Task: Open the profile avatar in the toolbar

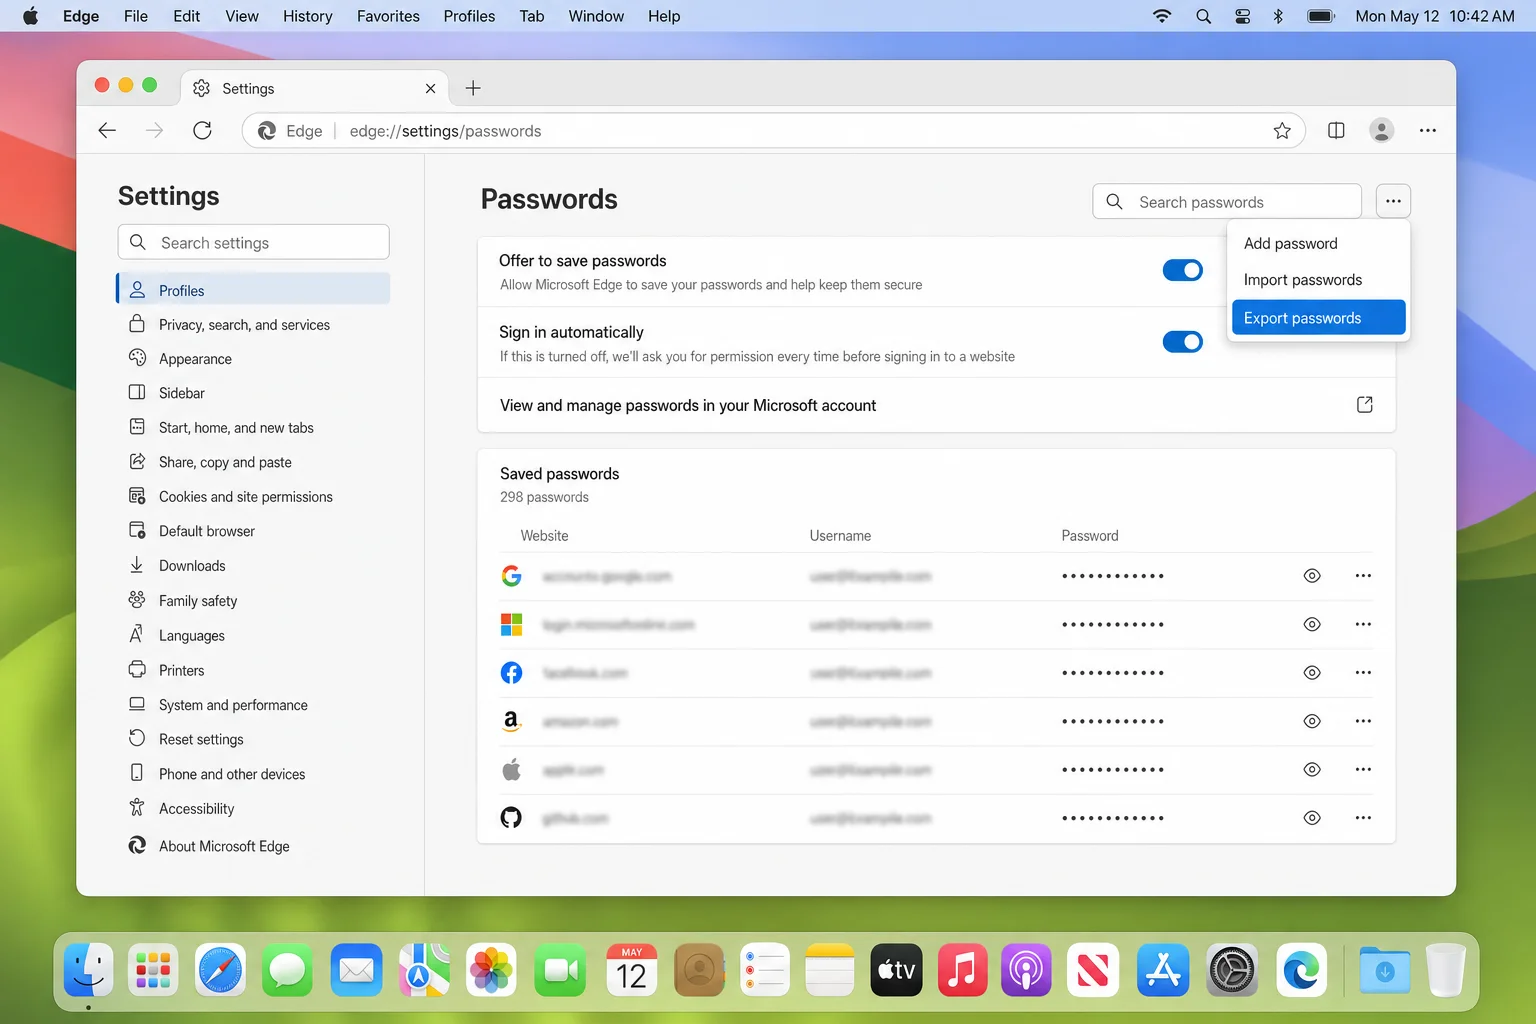Action: (x=1382, y=131)
